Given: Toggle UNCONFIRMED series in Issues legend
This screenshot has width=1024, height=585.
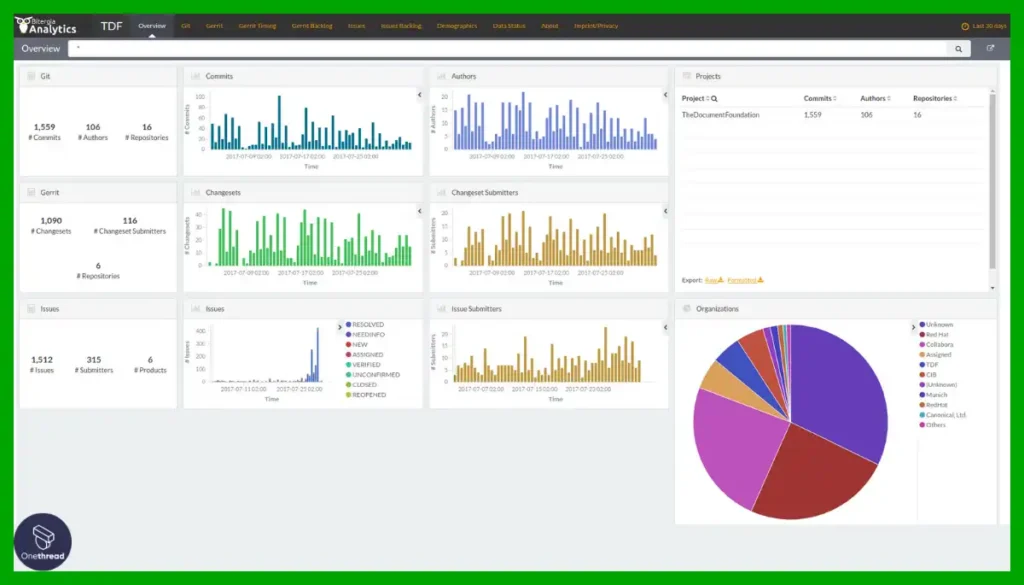Looking at the screenshot, I should point(373,375).
